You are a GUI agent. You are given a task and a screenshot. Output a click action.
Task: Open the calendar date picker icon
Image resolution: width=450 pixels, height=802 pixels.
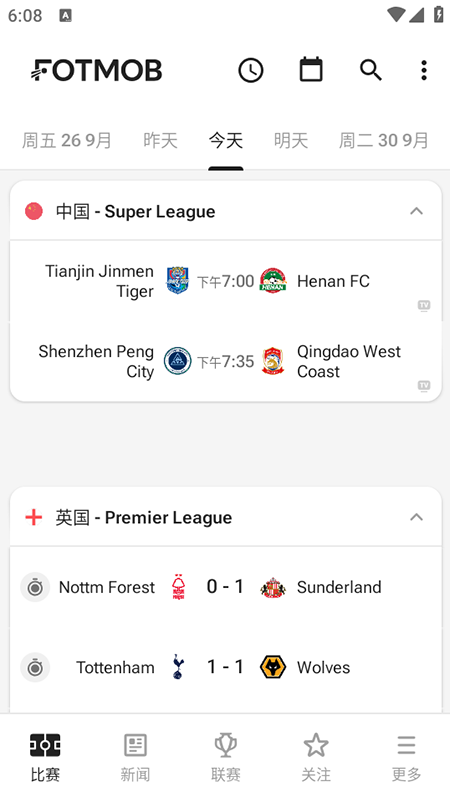[x=311, y=69]
